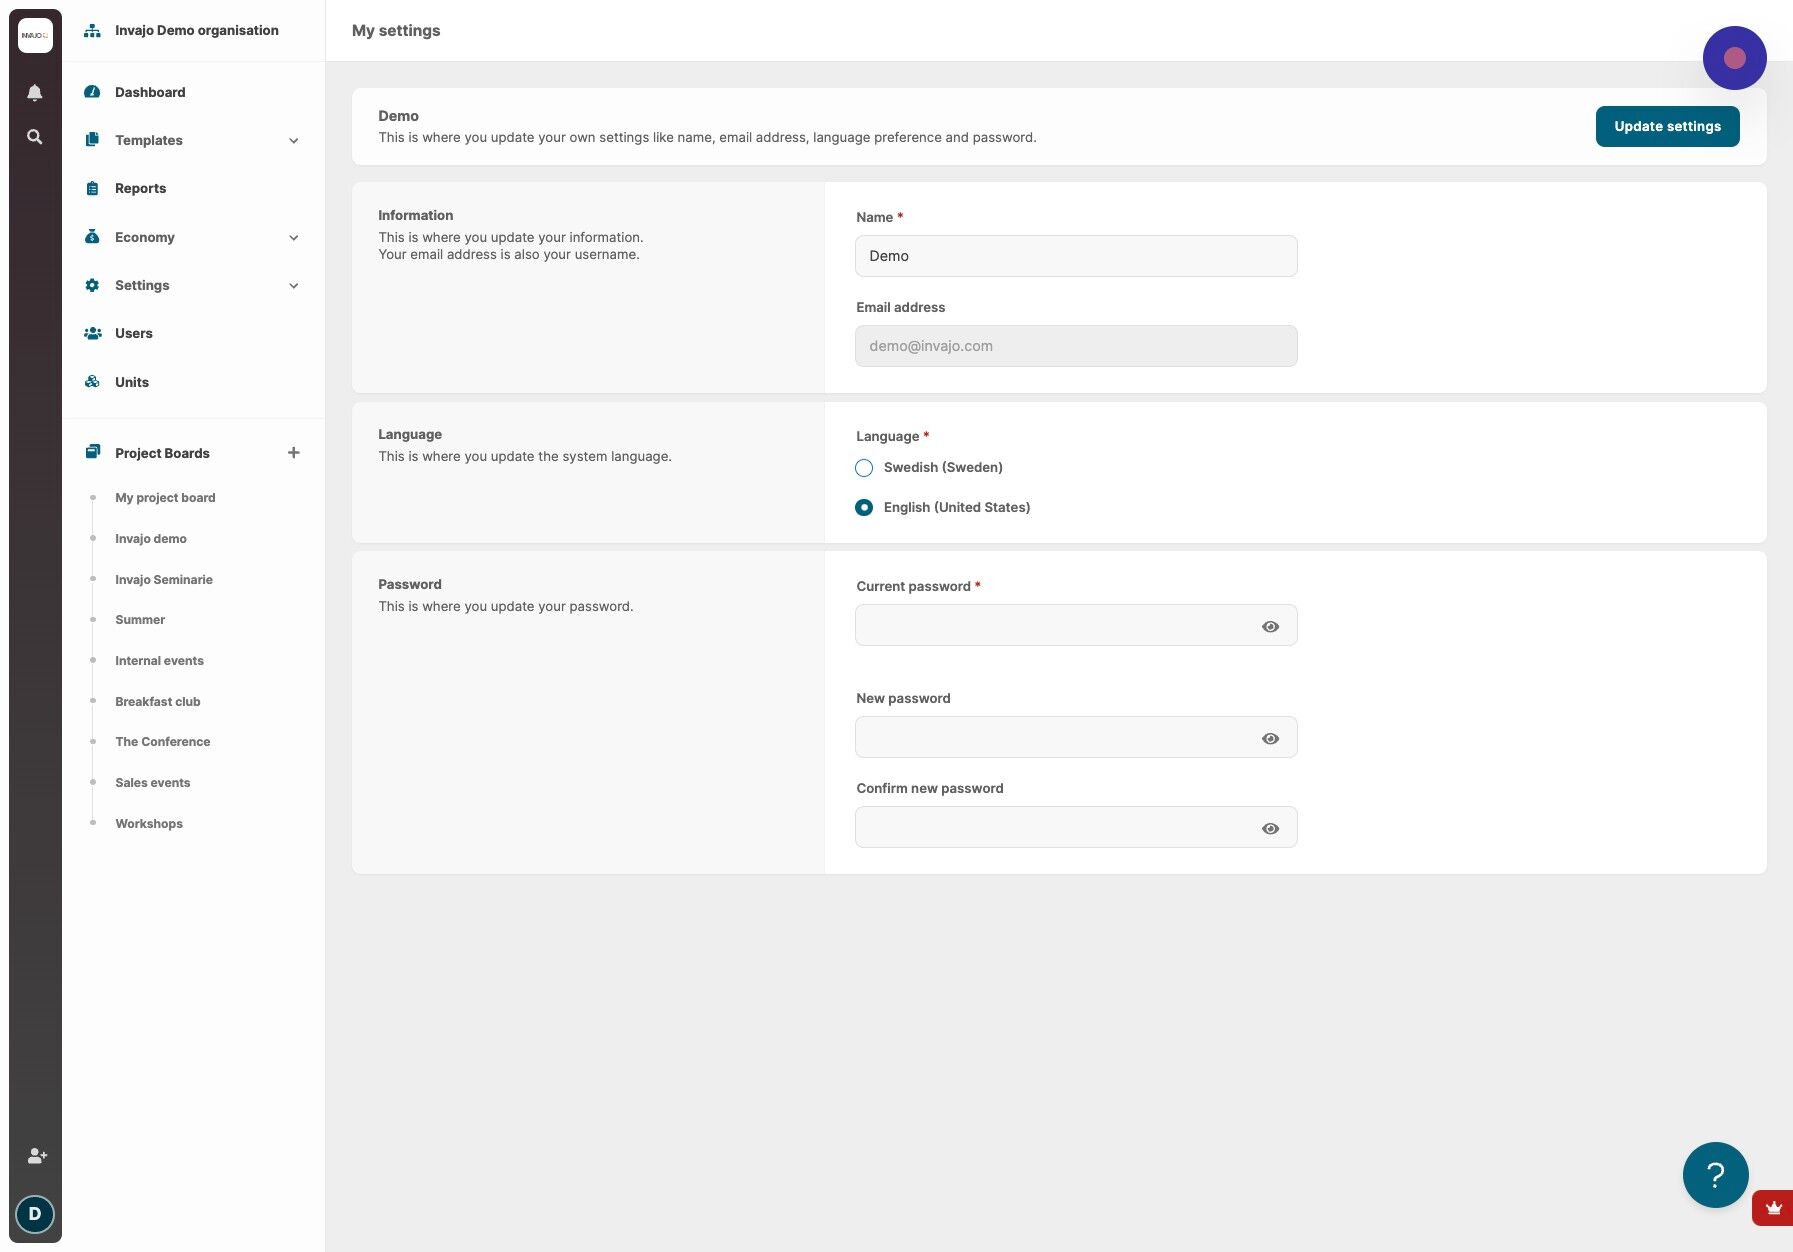Click the search magnifier icon in sidebar

tap(34, 137)
